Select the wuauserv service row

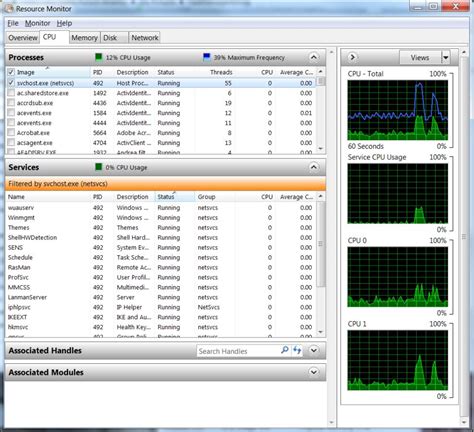pos(161,208)
